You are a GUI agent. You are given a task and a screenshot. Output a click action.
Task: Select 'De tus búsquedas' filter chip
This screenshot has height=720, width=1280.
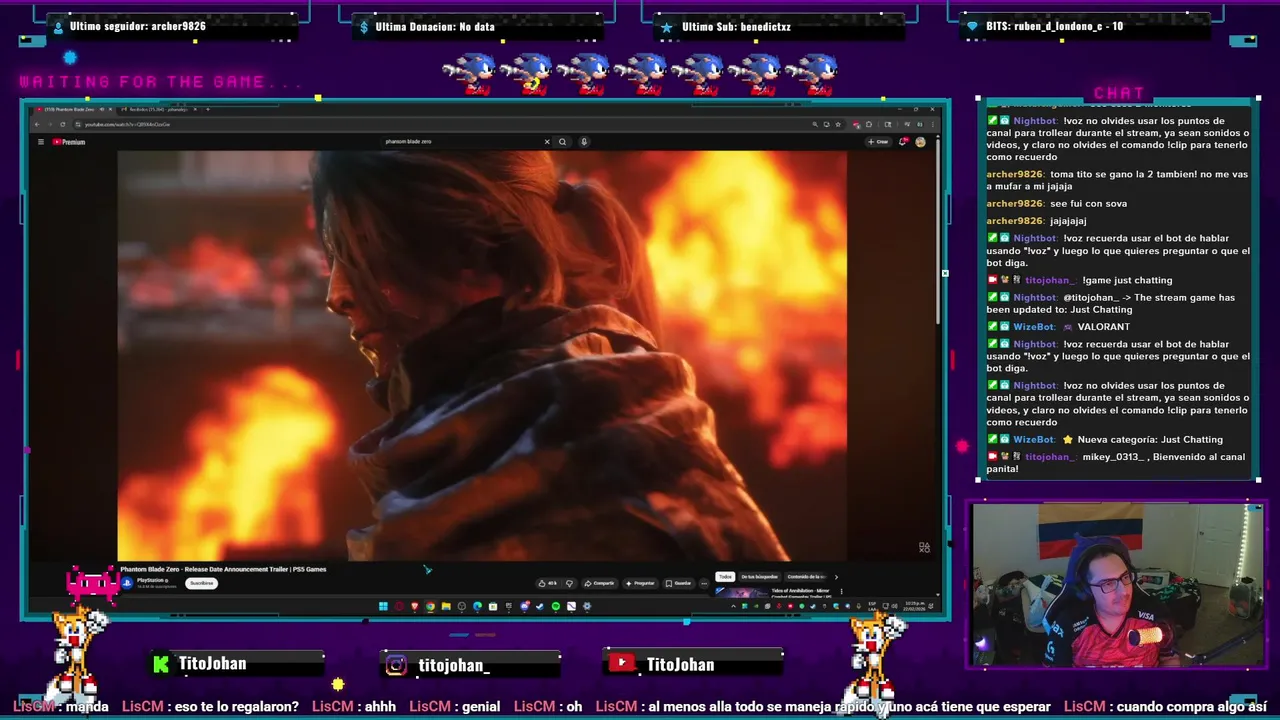(x=759, y=577)
